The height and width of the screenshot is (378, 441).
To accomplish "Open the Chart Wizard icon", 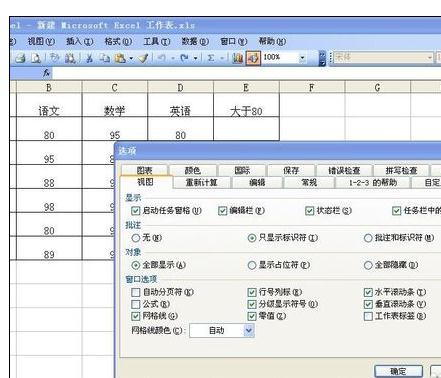I will click(x=238, y=58).
